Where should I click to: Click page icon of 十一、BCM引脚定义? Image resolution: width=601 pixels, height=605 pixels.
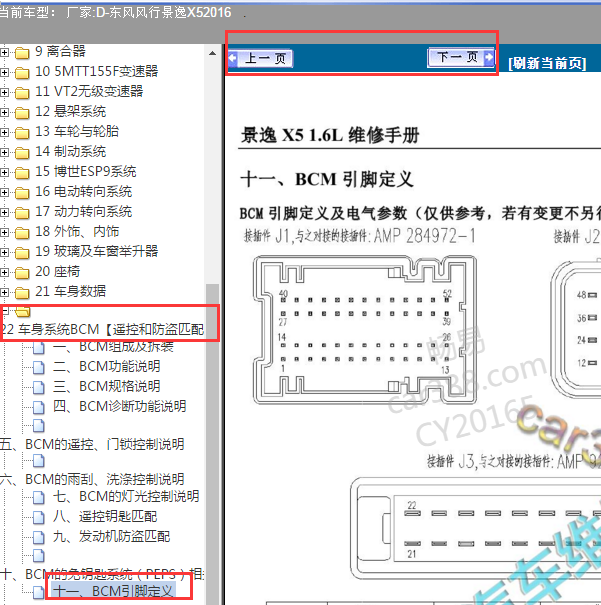[39, 592]
